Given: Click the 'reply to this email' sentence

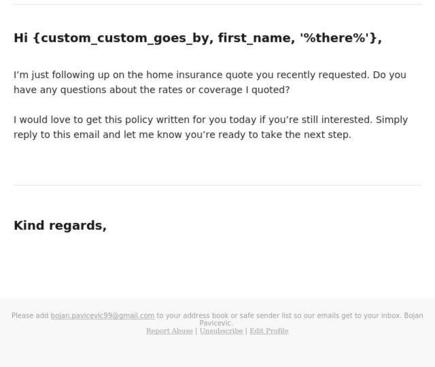Looking at the screenshot, I should [182, 135].
